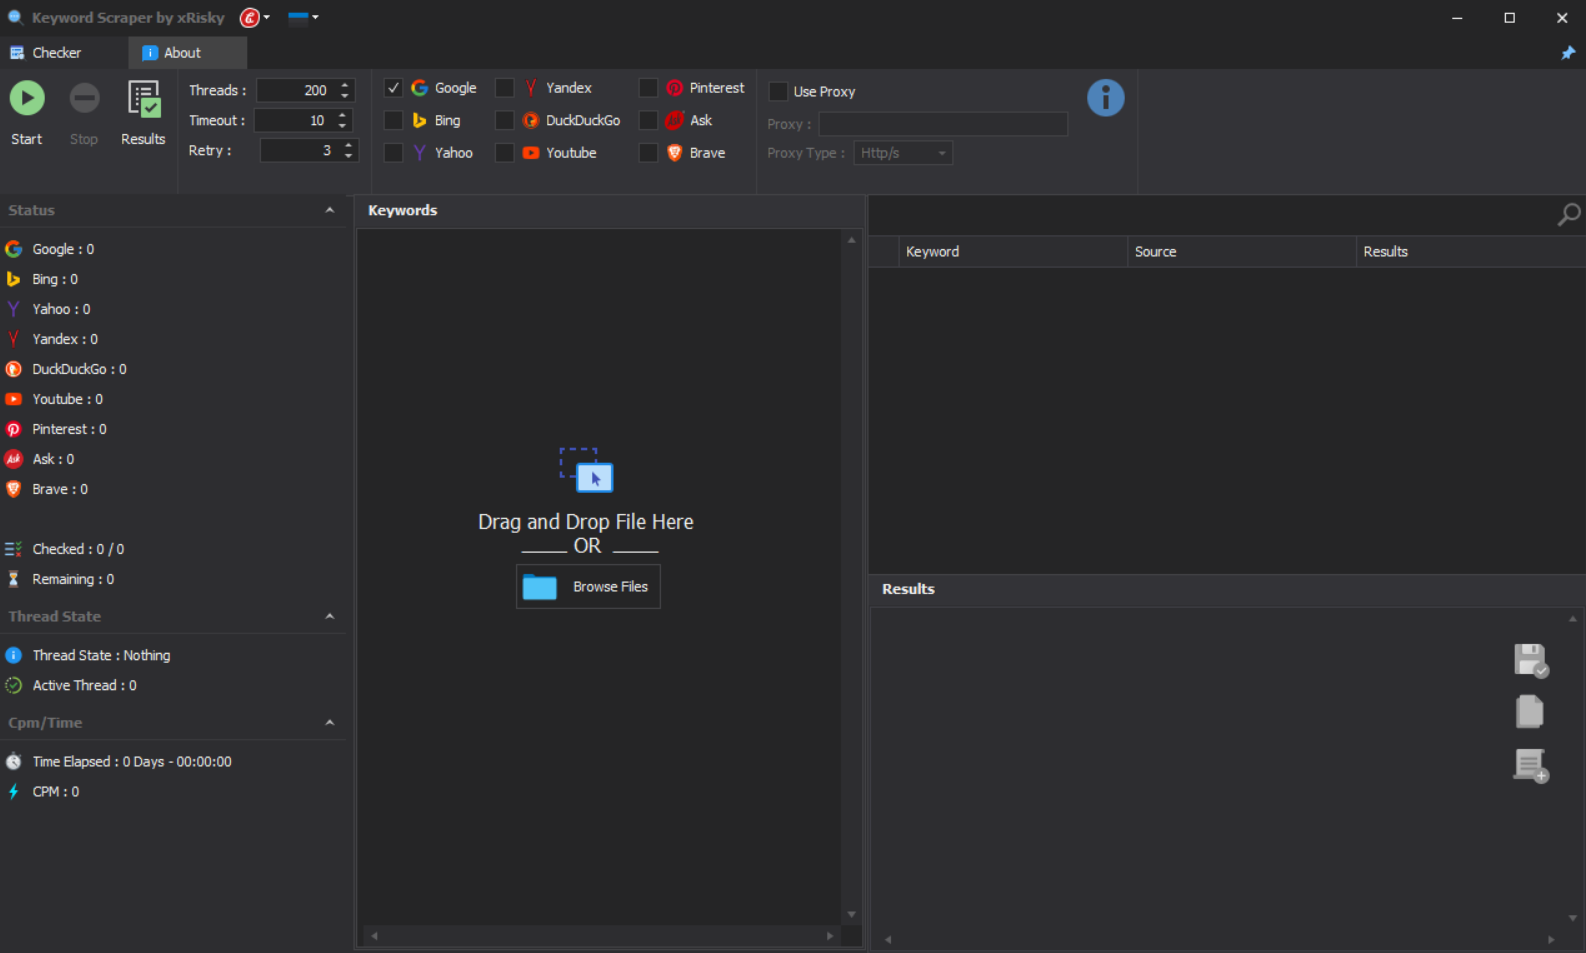Tick the Use Proxy checkbox
The width and height of the screenshot is (1586, 953).
click(x=778, y=91)
